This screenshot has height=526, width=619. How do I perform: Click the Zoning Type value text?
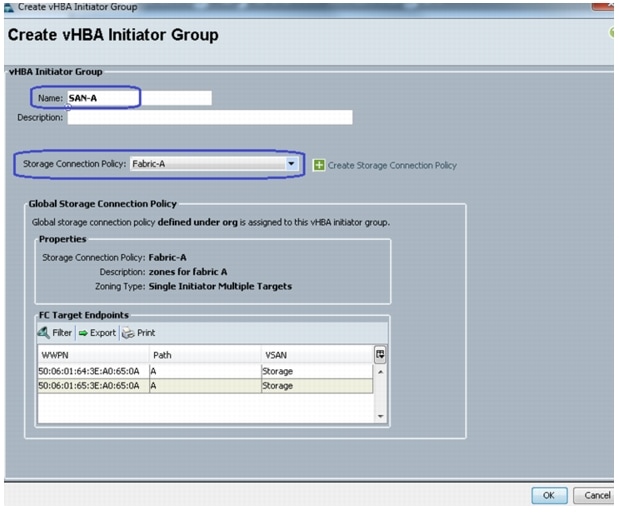pos(220,286)
